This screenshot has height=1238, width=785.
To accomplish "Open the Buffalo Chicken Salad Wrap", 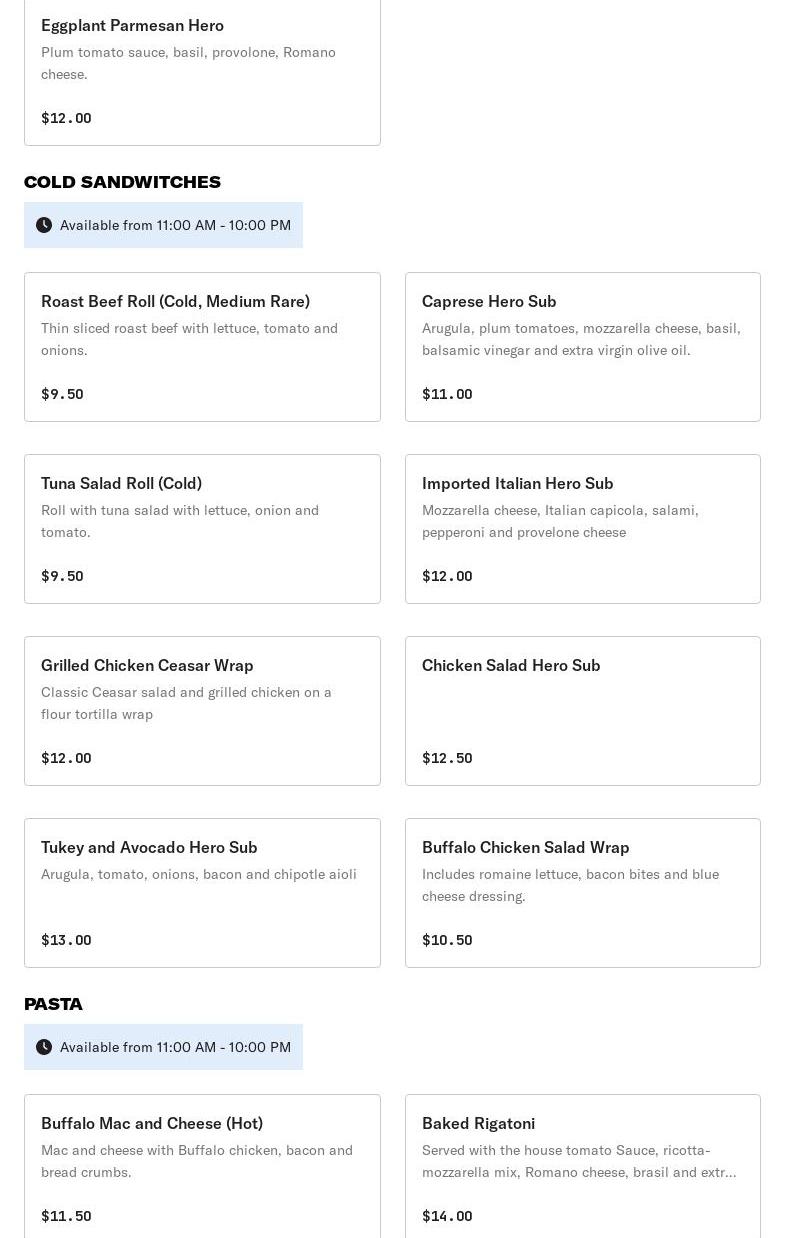I will click(x=582, y=893).
